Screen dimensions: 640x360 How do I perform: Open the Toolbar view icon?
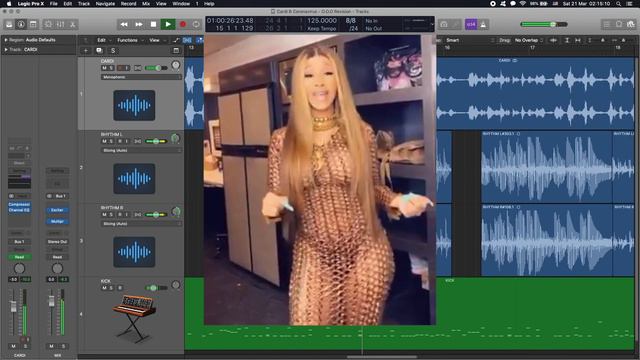tap(33, 24)
